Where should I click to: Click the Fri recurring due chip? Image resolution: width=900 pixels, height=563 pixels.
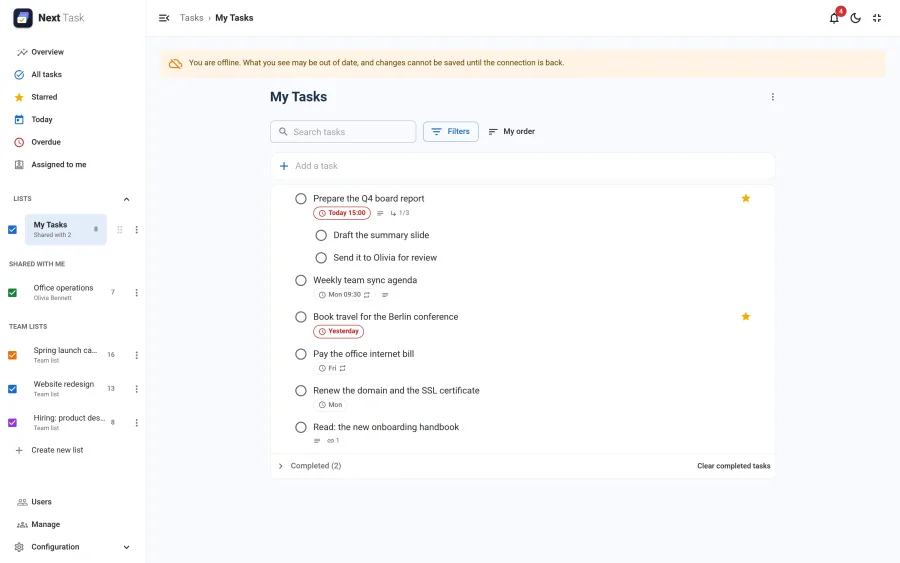click(332, 368)
